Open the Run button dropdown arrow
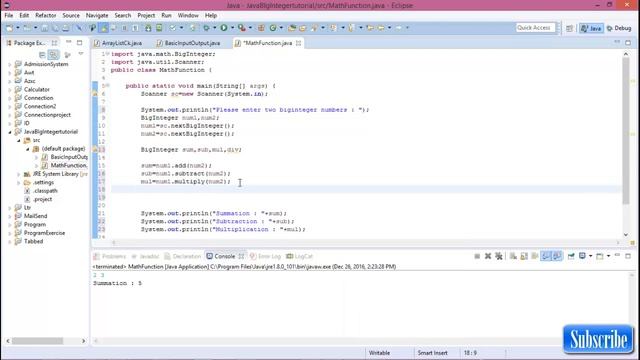 (232, 28)
